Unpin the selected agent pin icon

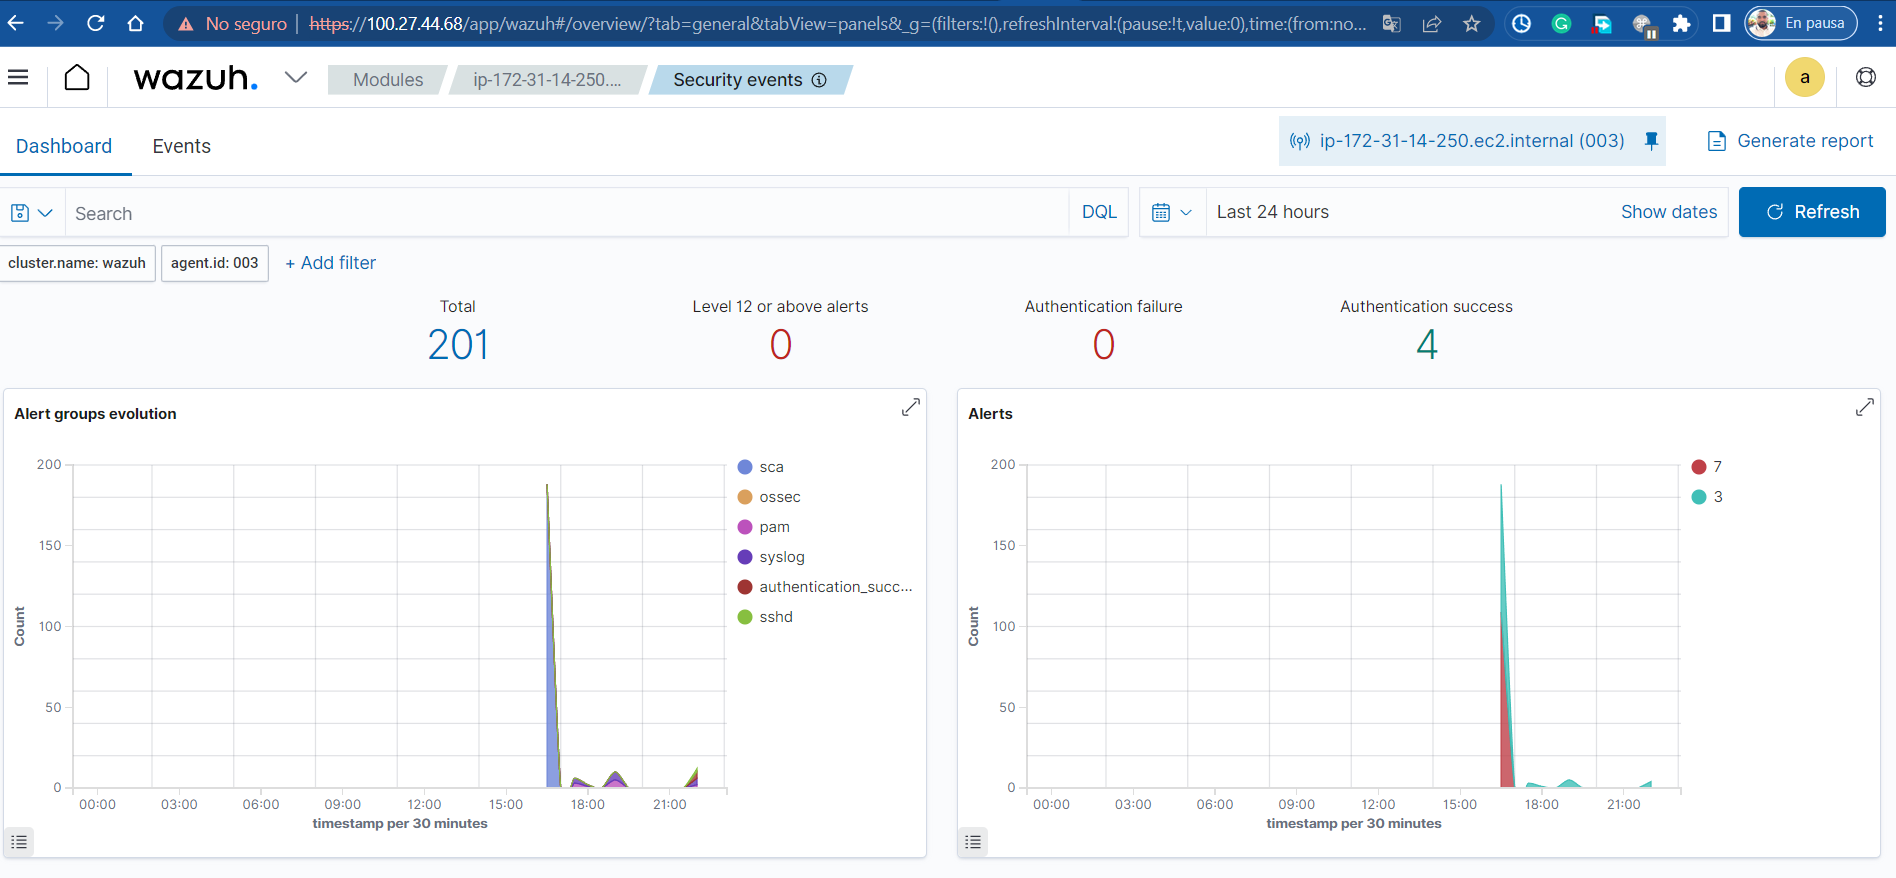pos(1651,141)
